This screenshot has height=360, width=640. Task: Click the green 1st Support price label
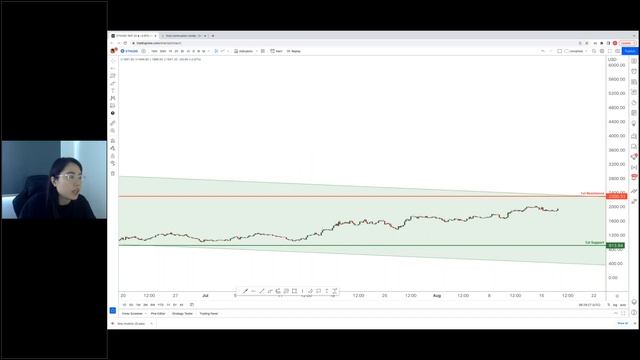(x=616, y=245)
